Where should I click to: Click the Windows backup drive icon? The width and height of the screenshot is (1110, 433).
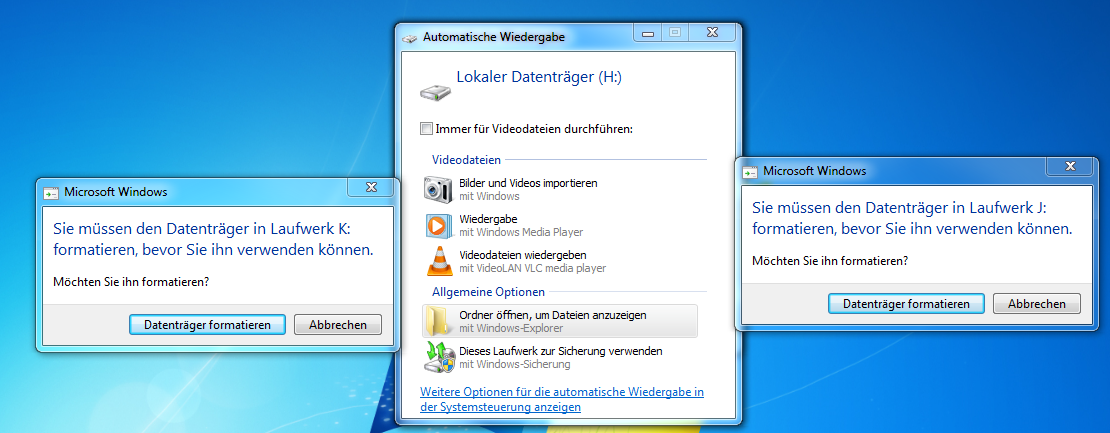[x=439, y=357]
